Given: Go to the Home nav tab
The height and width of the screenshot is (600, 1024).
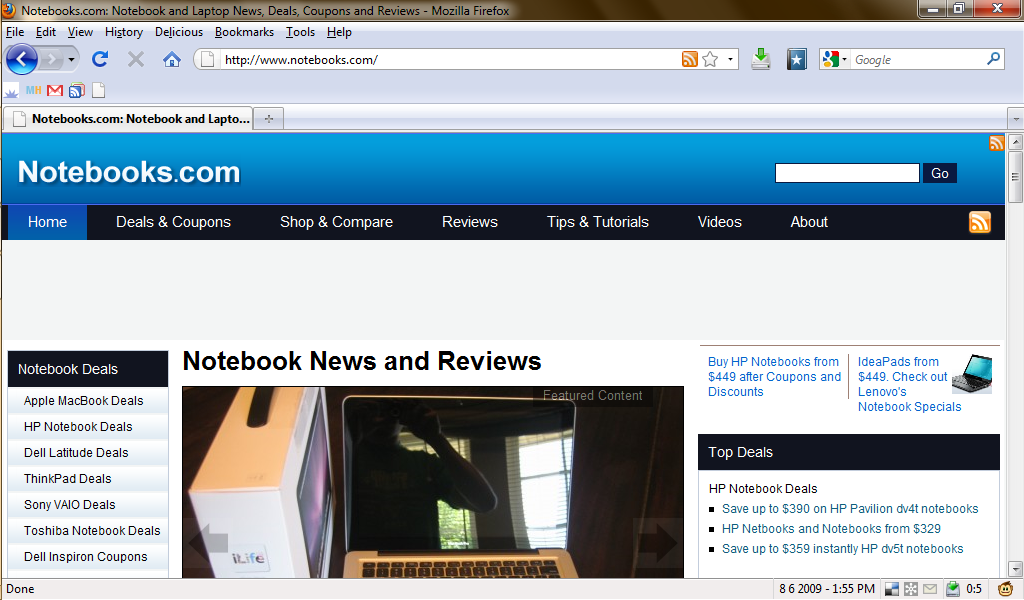Looking at the screenshot, I should click(x=47, y=222).
